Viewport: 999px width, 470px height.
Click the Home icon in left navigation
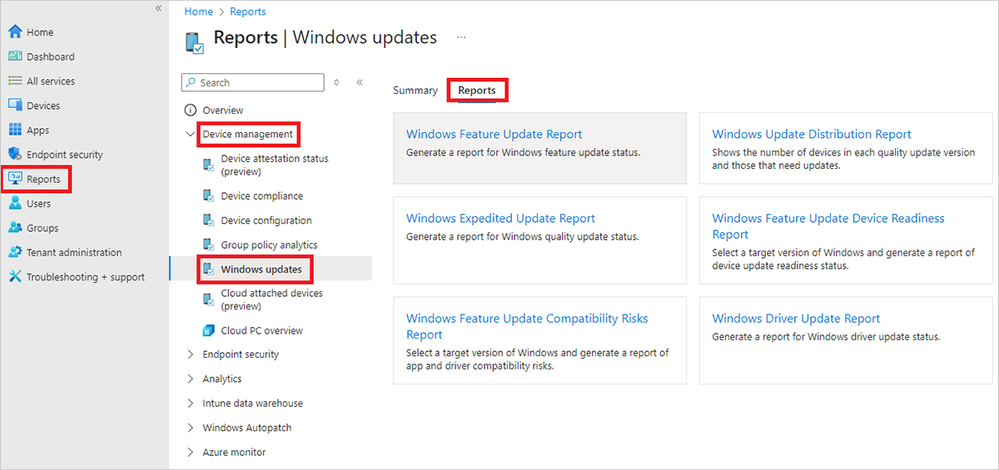(15, 32)
